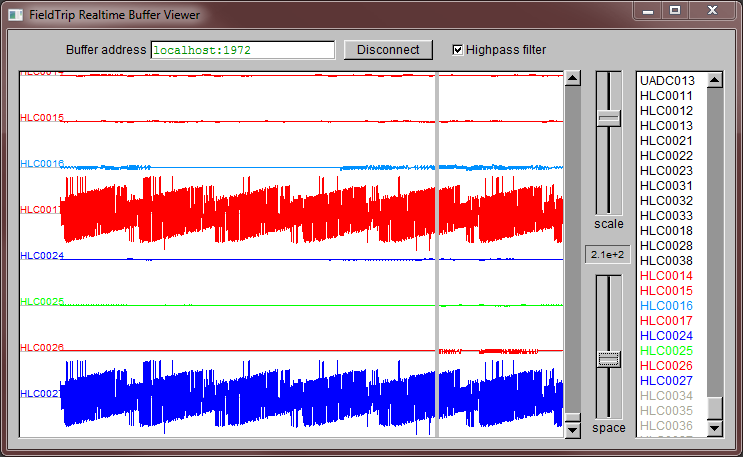
Task: Toggle the Highpass filter checkbox
Action: [458, 50]
